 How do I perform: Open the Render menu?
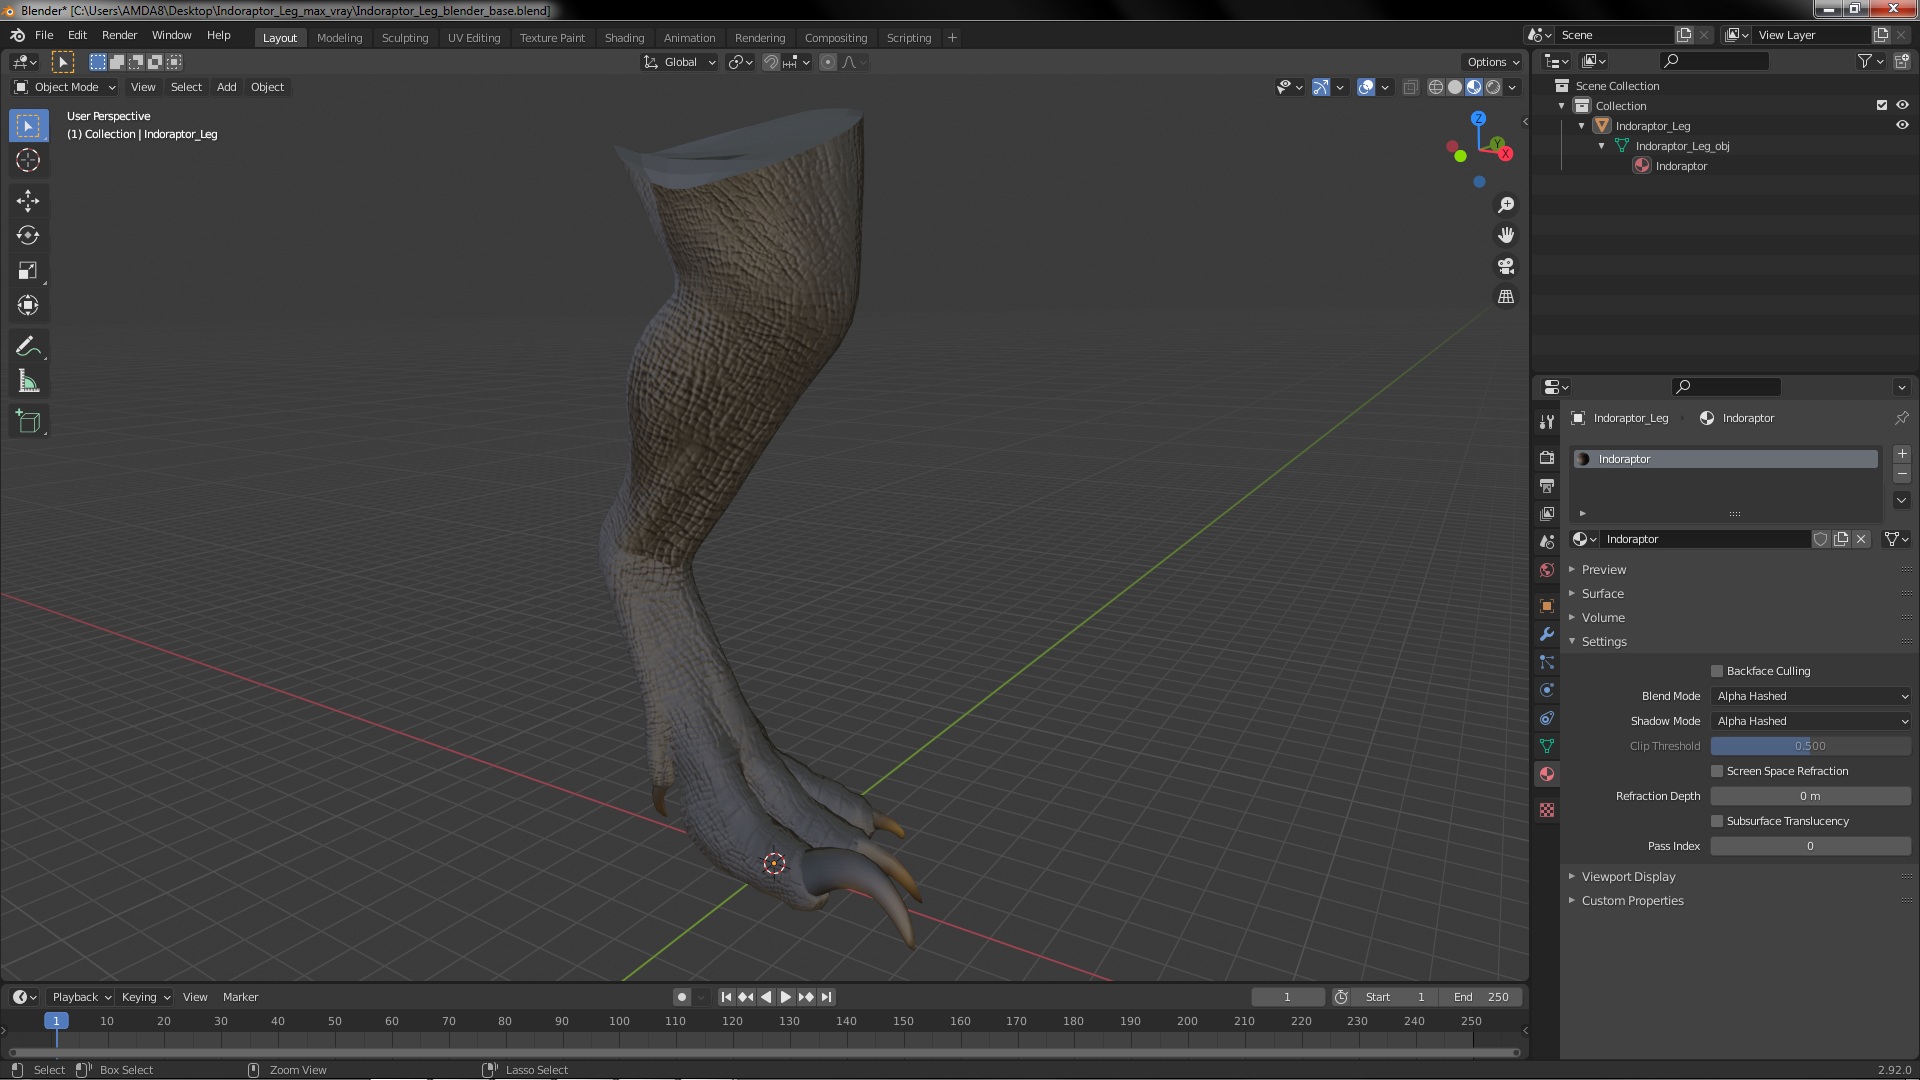coord(119,35)
